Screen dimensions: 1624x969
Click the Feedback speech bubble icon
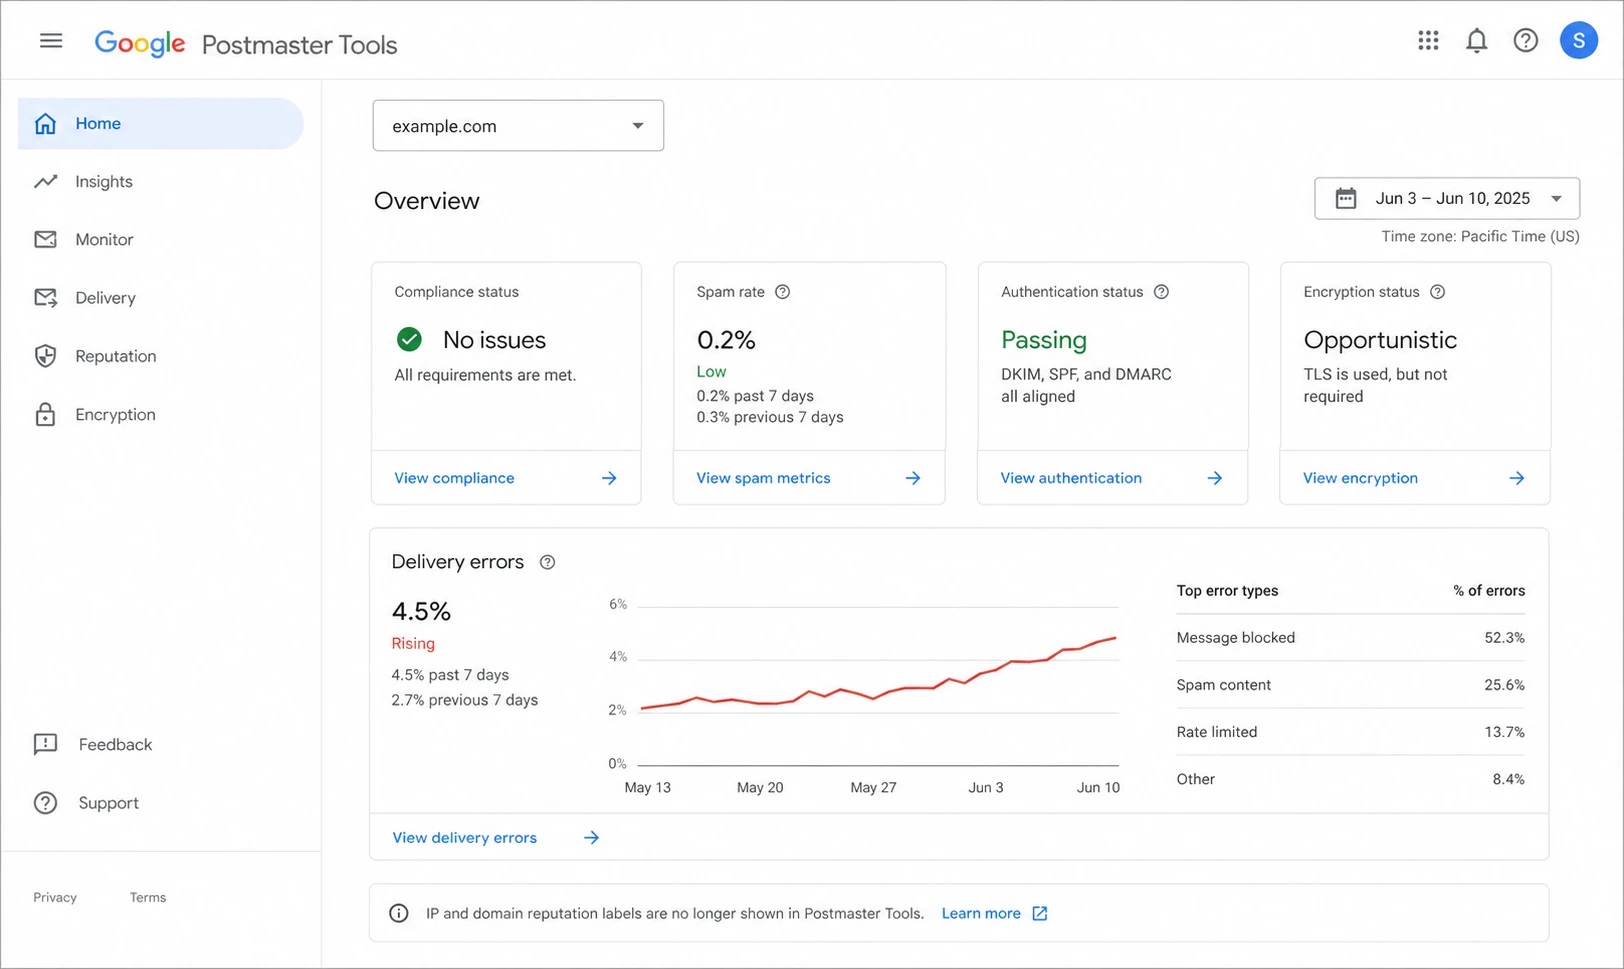(45, 744)
